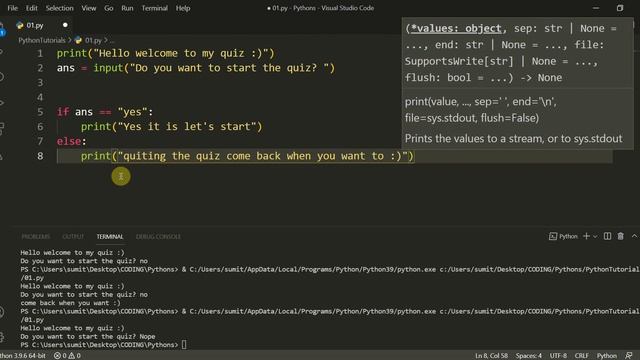Click the Python icon in the breadcrumb

(78, 40)
